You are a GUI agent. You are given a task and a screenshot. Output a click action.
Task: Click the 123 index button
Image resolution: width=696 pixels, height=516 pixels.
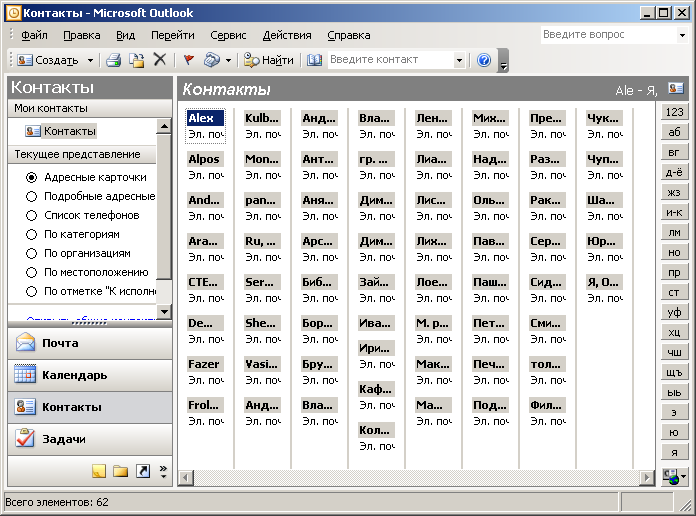(674, 112)
